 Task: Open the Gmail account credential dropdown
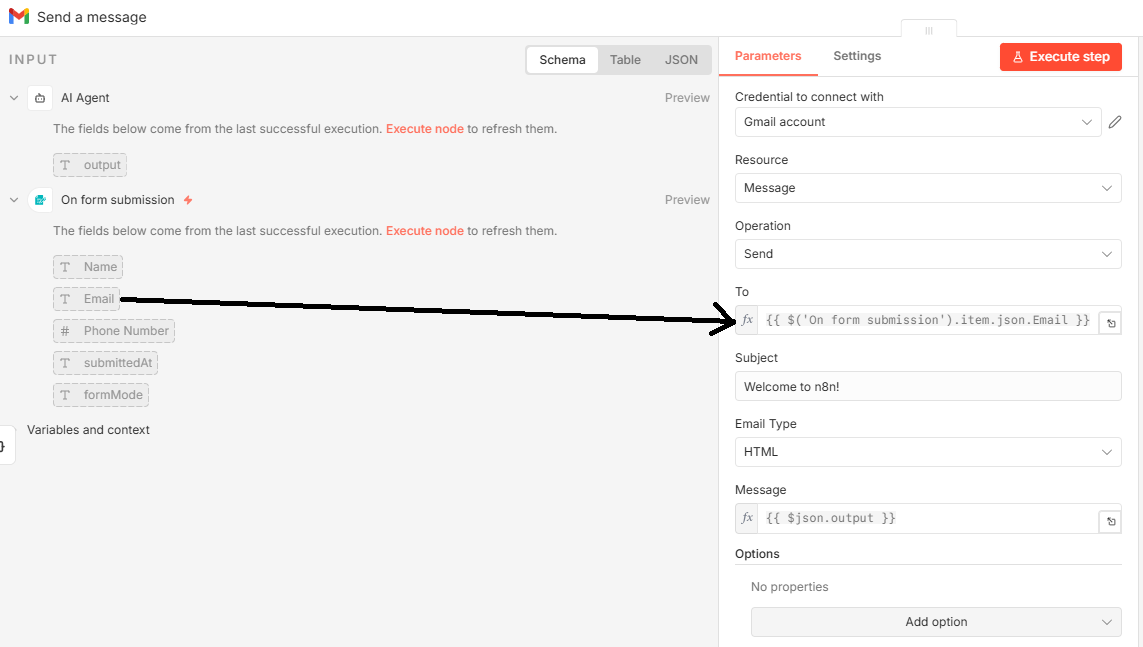917,122
